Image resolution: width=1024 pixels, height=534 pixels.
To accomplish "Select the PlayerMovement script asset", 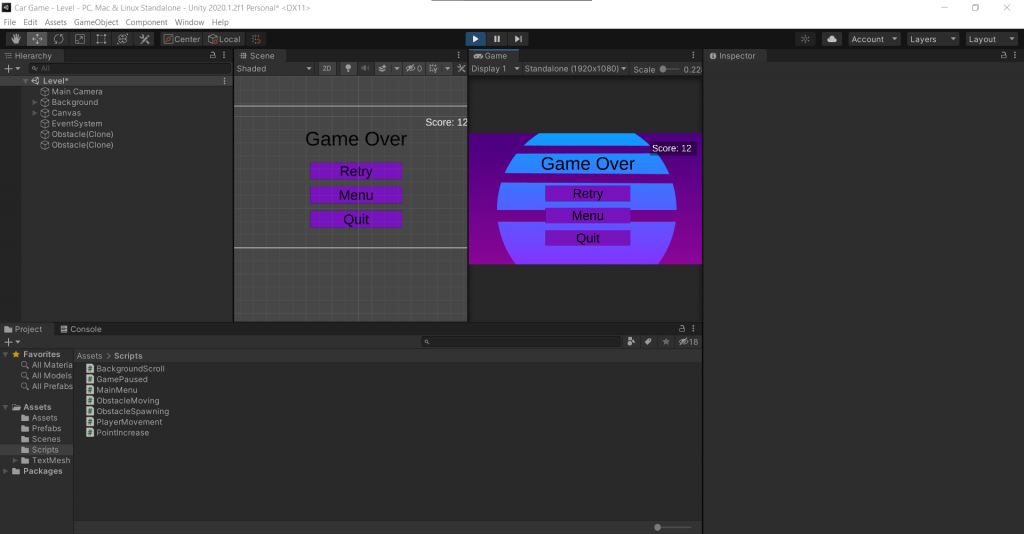I will [x=129, y=422].
